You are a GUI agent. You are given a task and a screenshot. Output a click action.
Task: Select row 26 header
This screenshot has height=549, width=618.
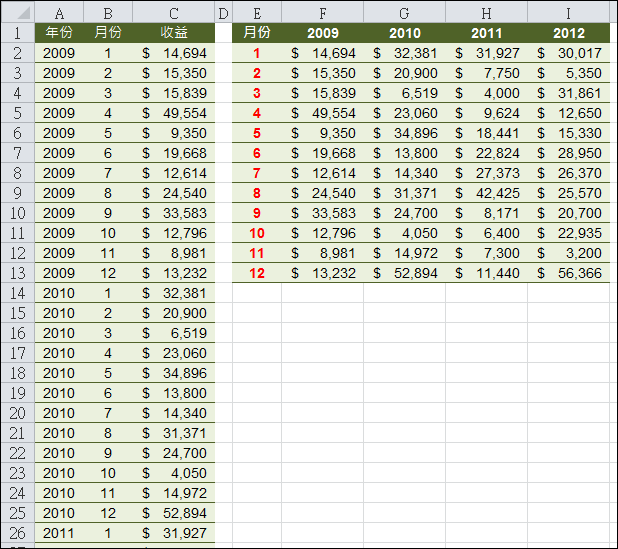point(18,533)
